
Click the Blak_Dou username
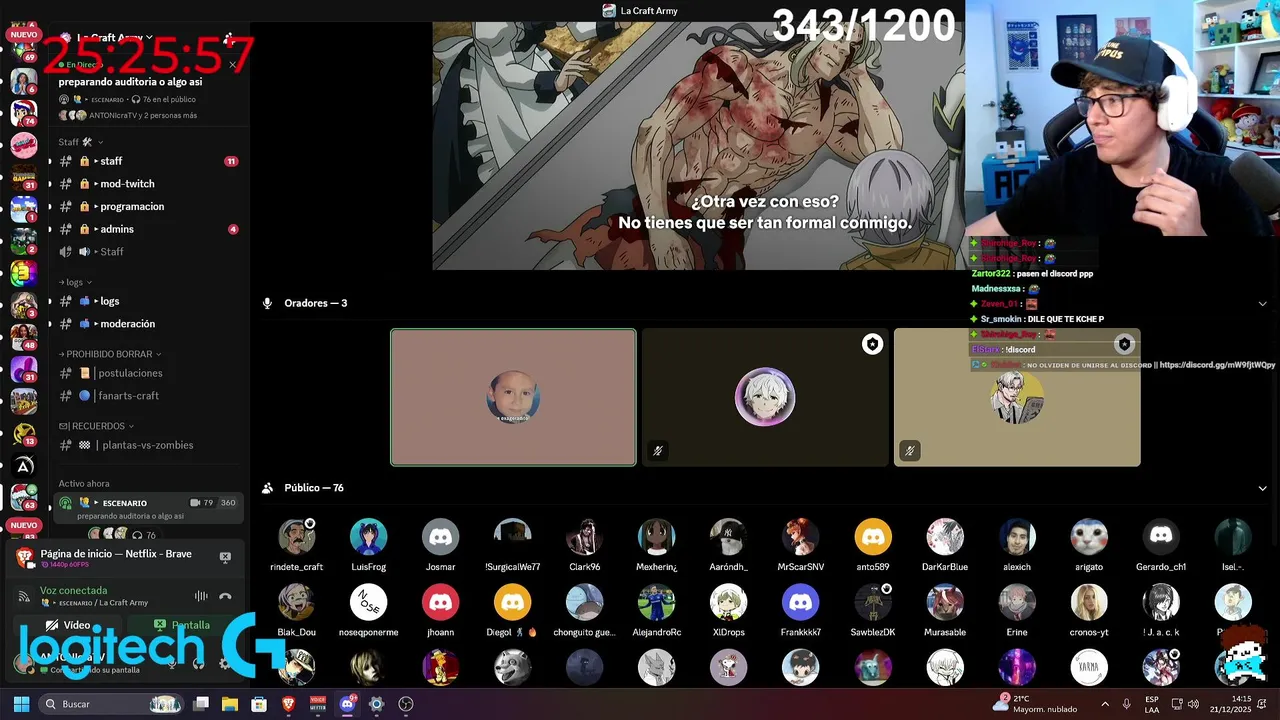297,633
